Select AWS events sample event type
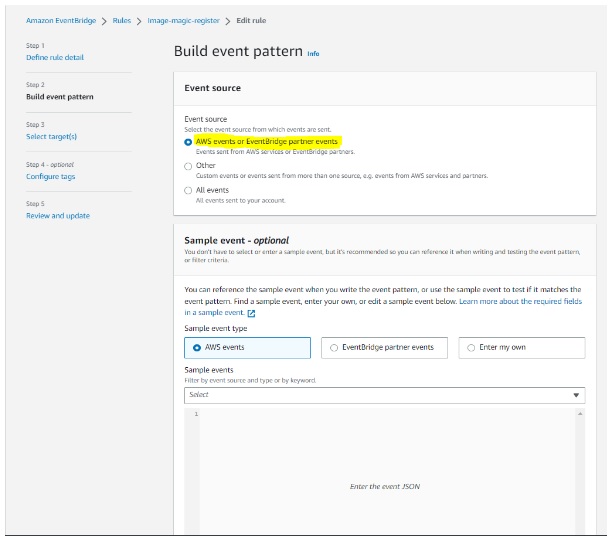The height and width of the screenshot is (542, 613). [247, 348]
